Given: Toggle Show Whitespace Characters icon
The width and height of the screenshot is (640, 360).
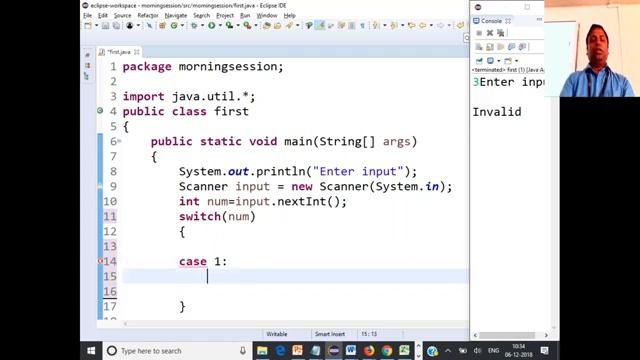Looking at the screenshot, I should [x=362, y=26].
